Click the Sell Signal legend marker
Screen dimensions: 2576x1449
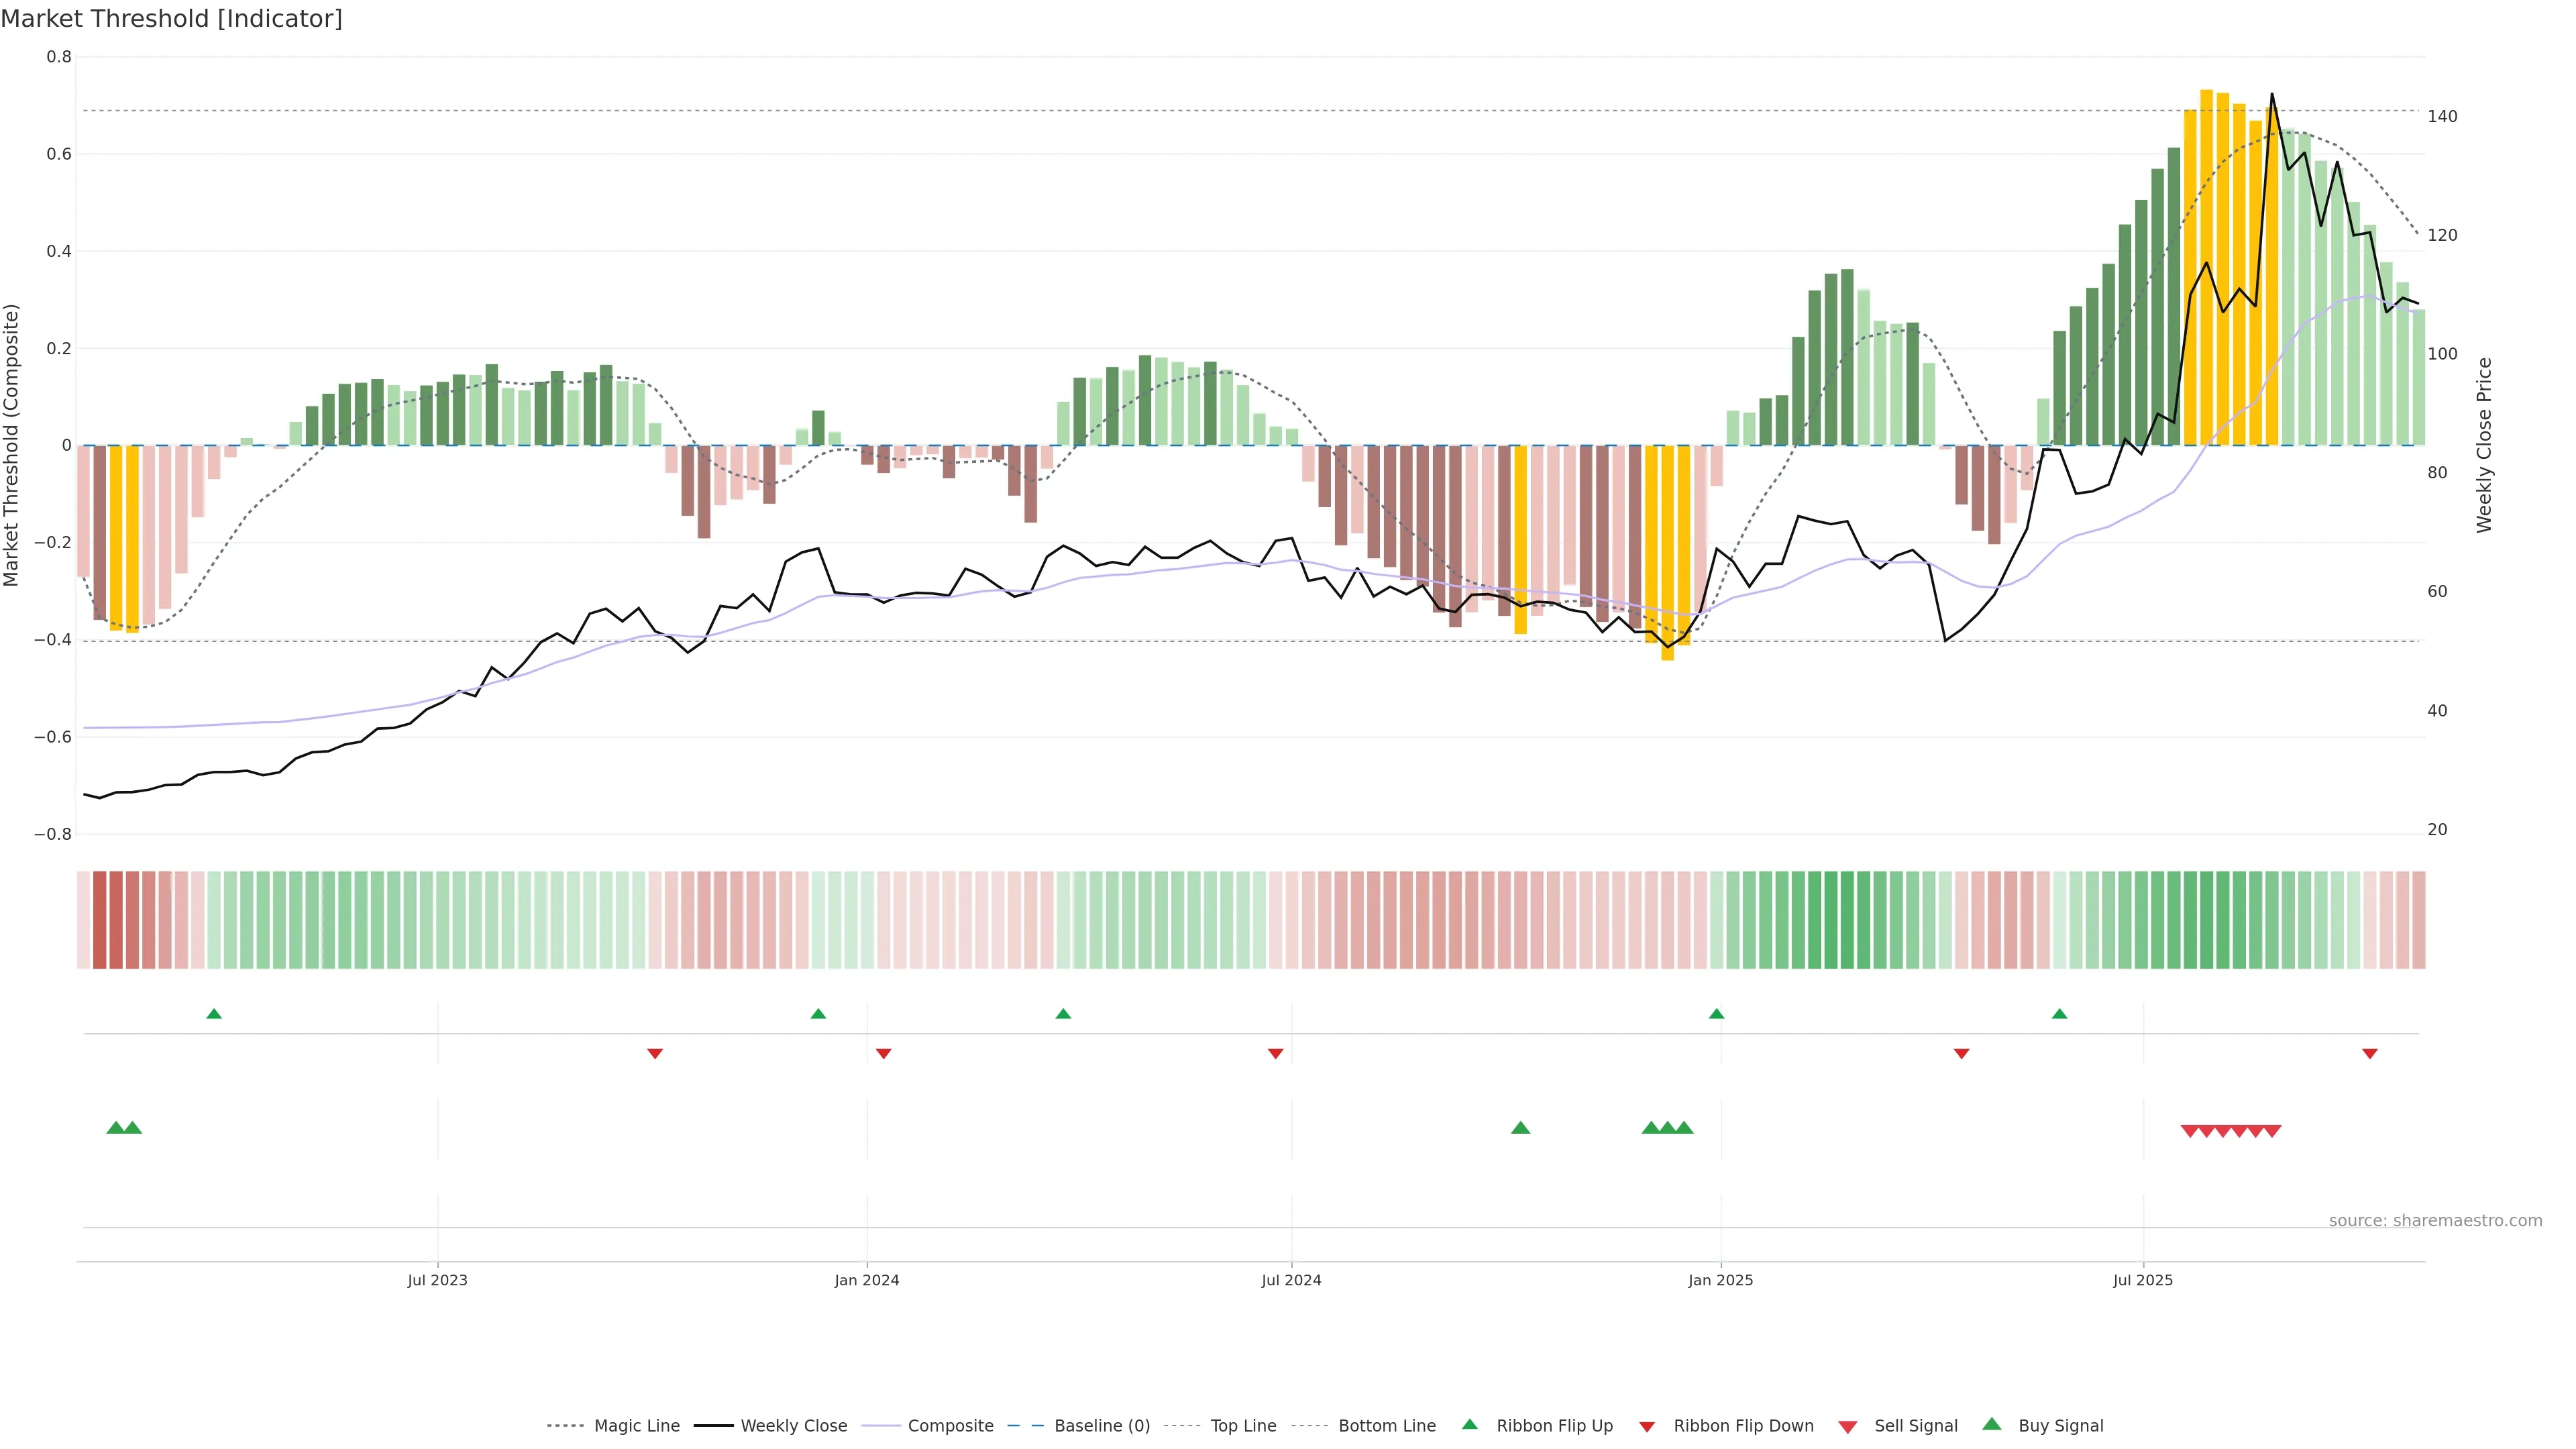(1848, 1426)
